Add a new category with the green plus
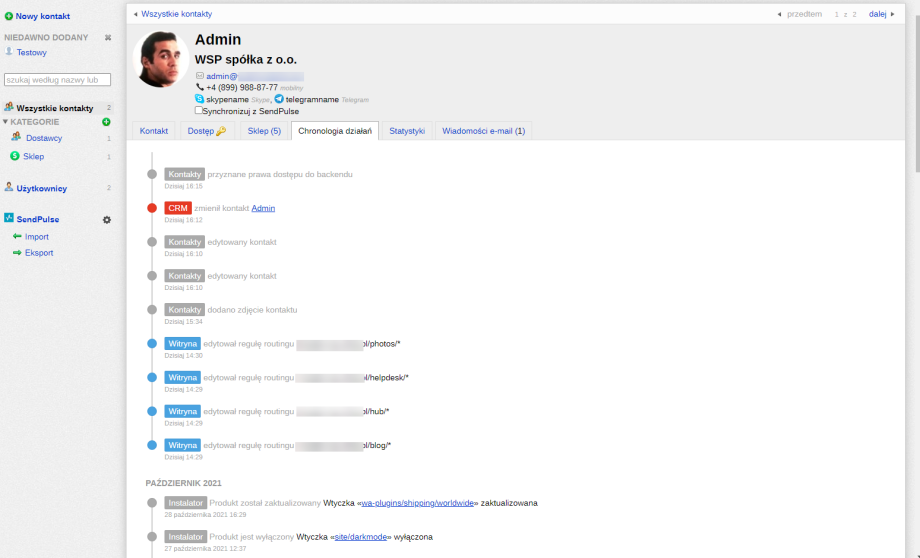 pos(107,122)
